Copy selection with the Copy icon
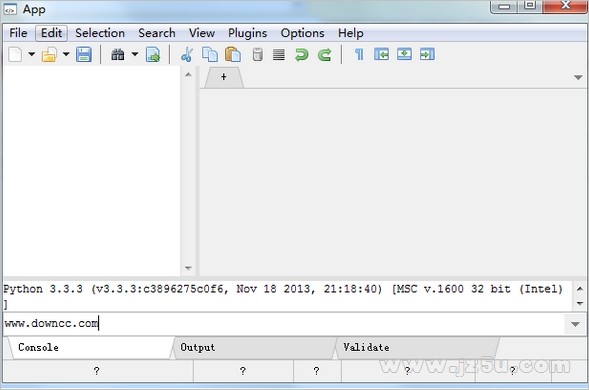The width and height of the screenshot is (589, 390). (x=210, y=55)
